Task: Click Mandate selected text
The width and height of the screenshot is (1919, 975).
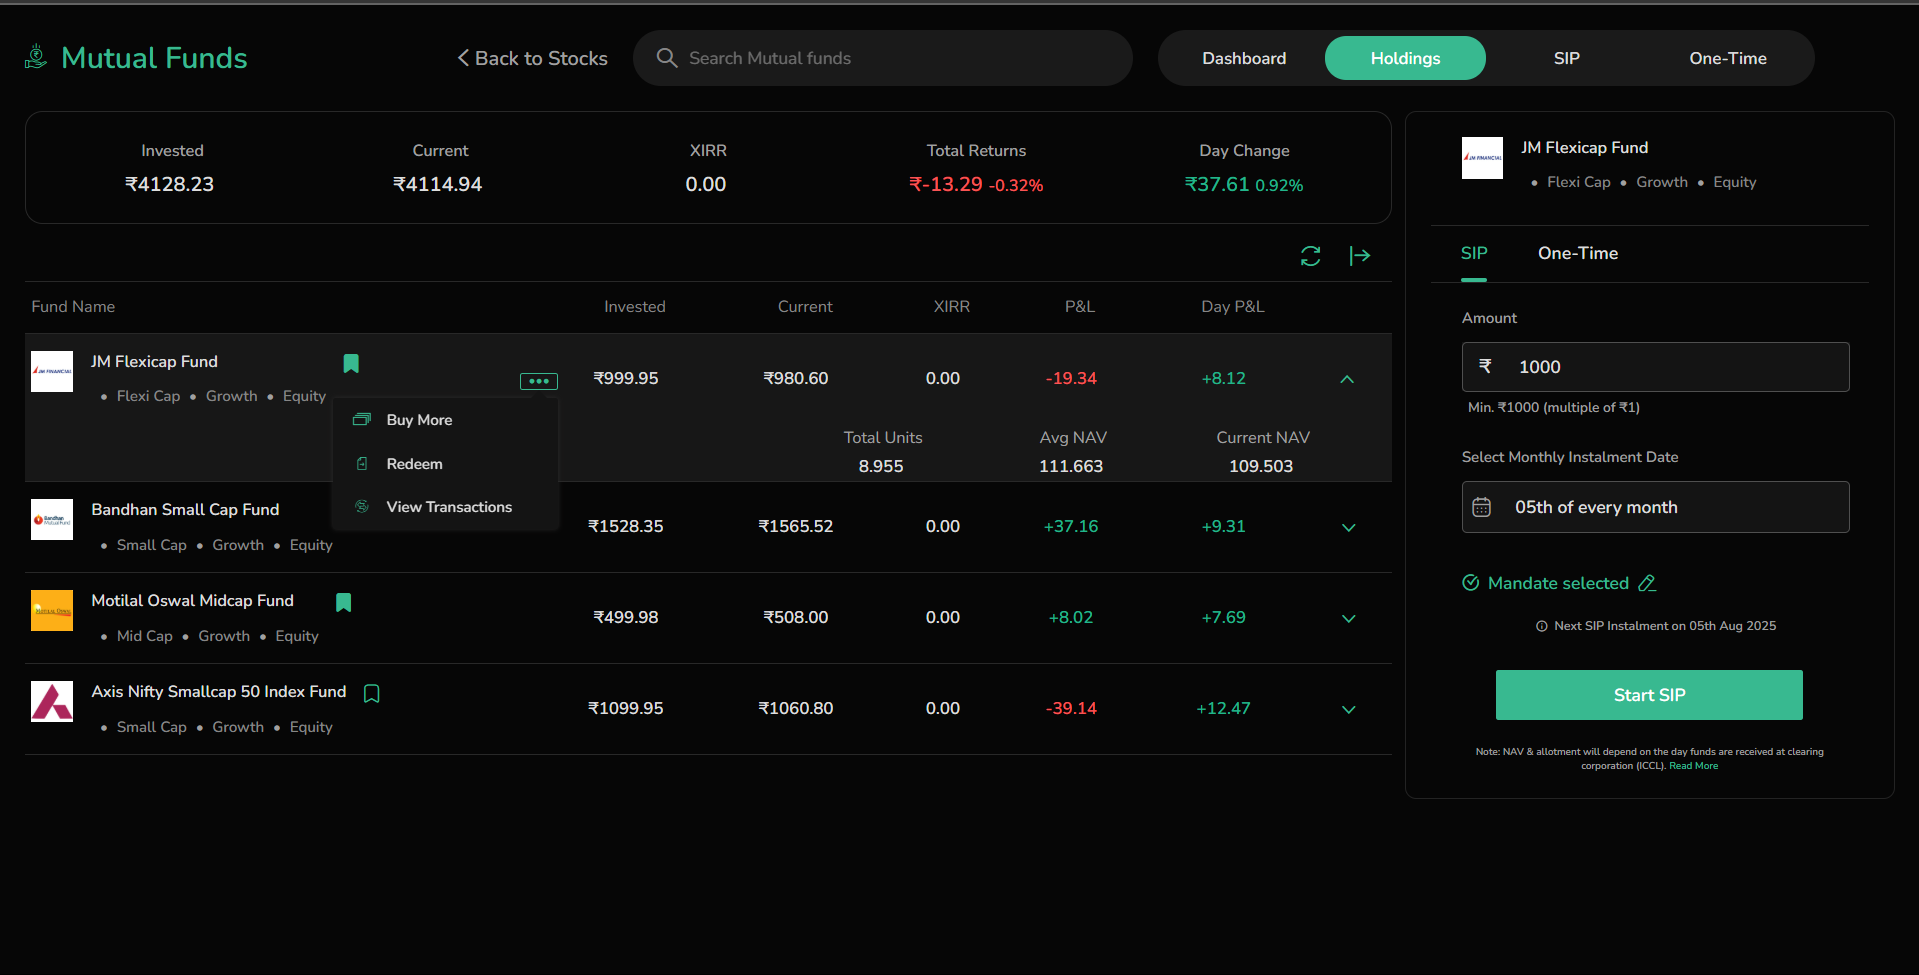Action: pos(1558,583)
